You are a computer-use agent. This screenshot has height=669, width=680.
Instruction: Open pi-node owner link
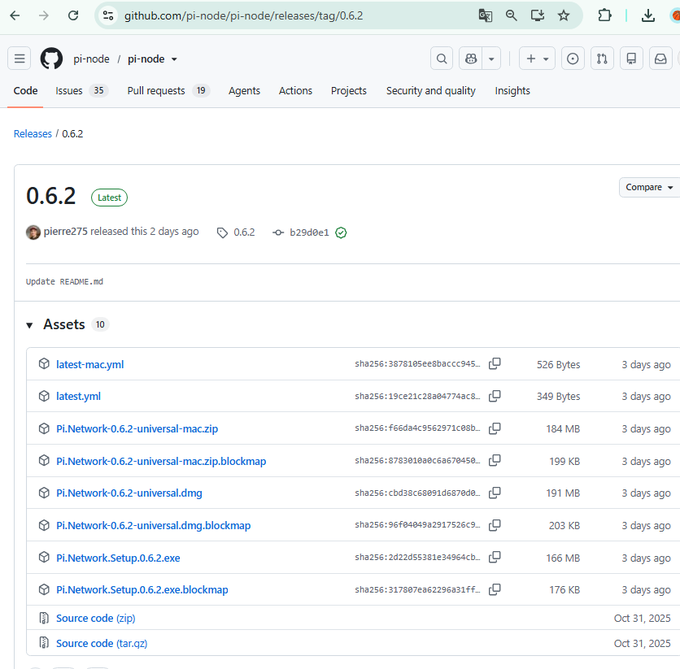[91, 59]
